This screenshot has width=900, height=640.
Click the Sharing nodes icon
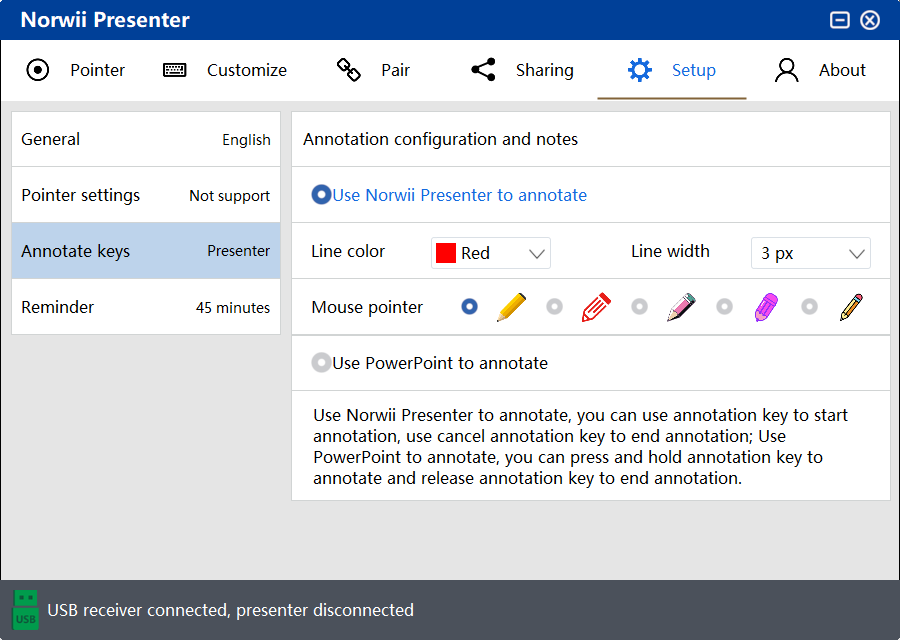483,69
